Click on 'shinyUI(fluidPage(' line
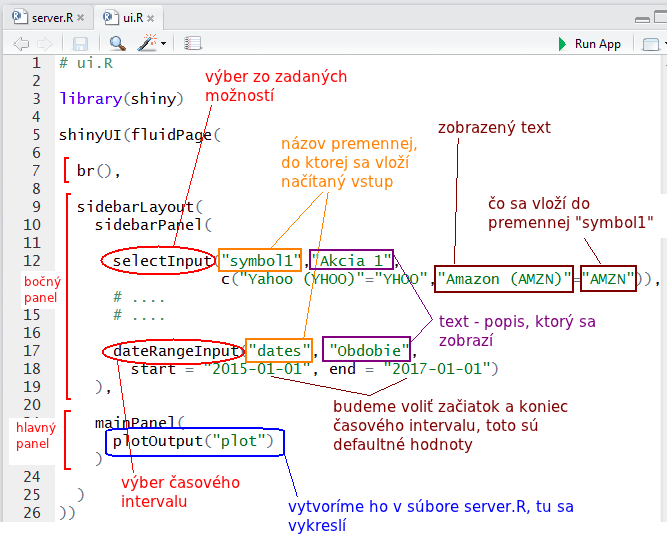667x557 pixels. [x=140, y=135]
